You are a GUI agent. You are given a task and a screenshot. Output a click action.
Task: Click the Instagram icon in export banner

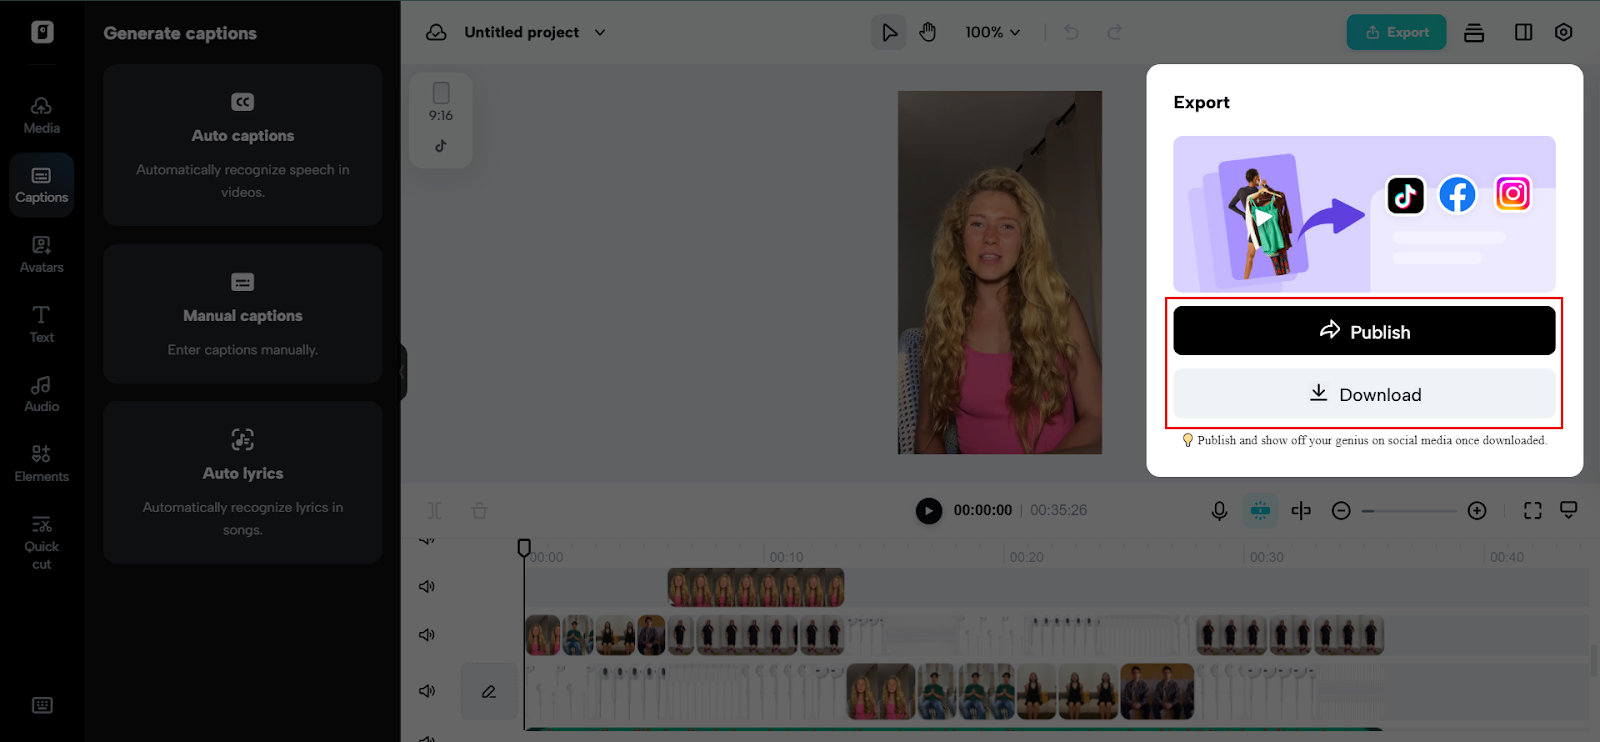click(x=1512, y=193)
